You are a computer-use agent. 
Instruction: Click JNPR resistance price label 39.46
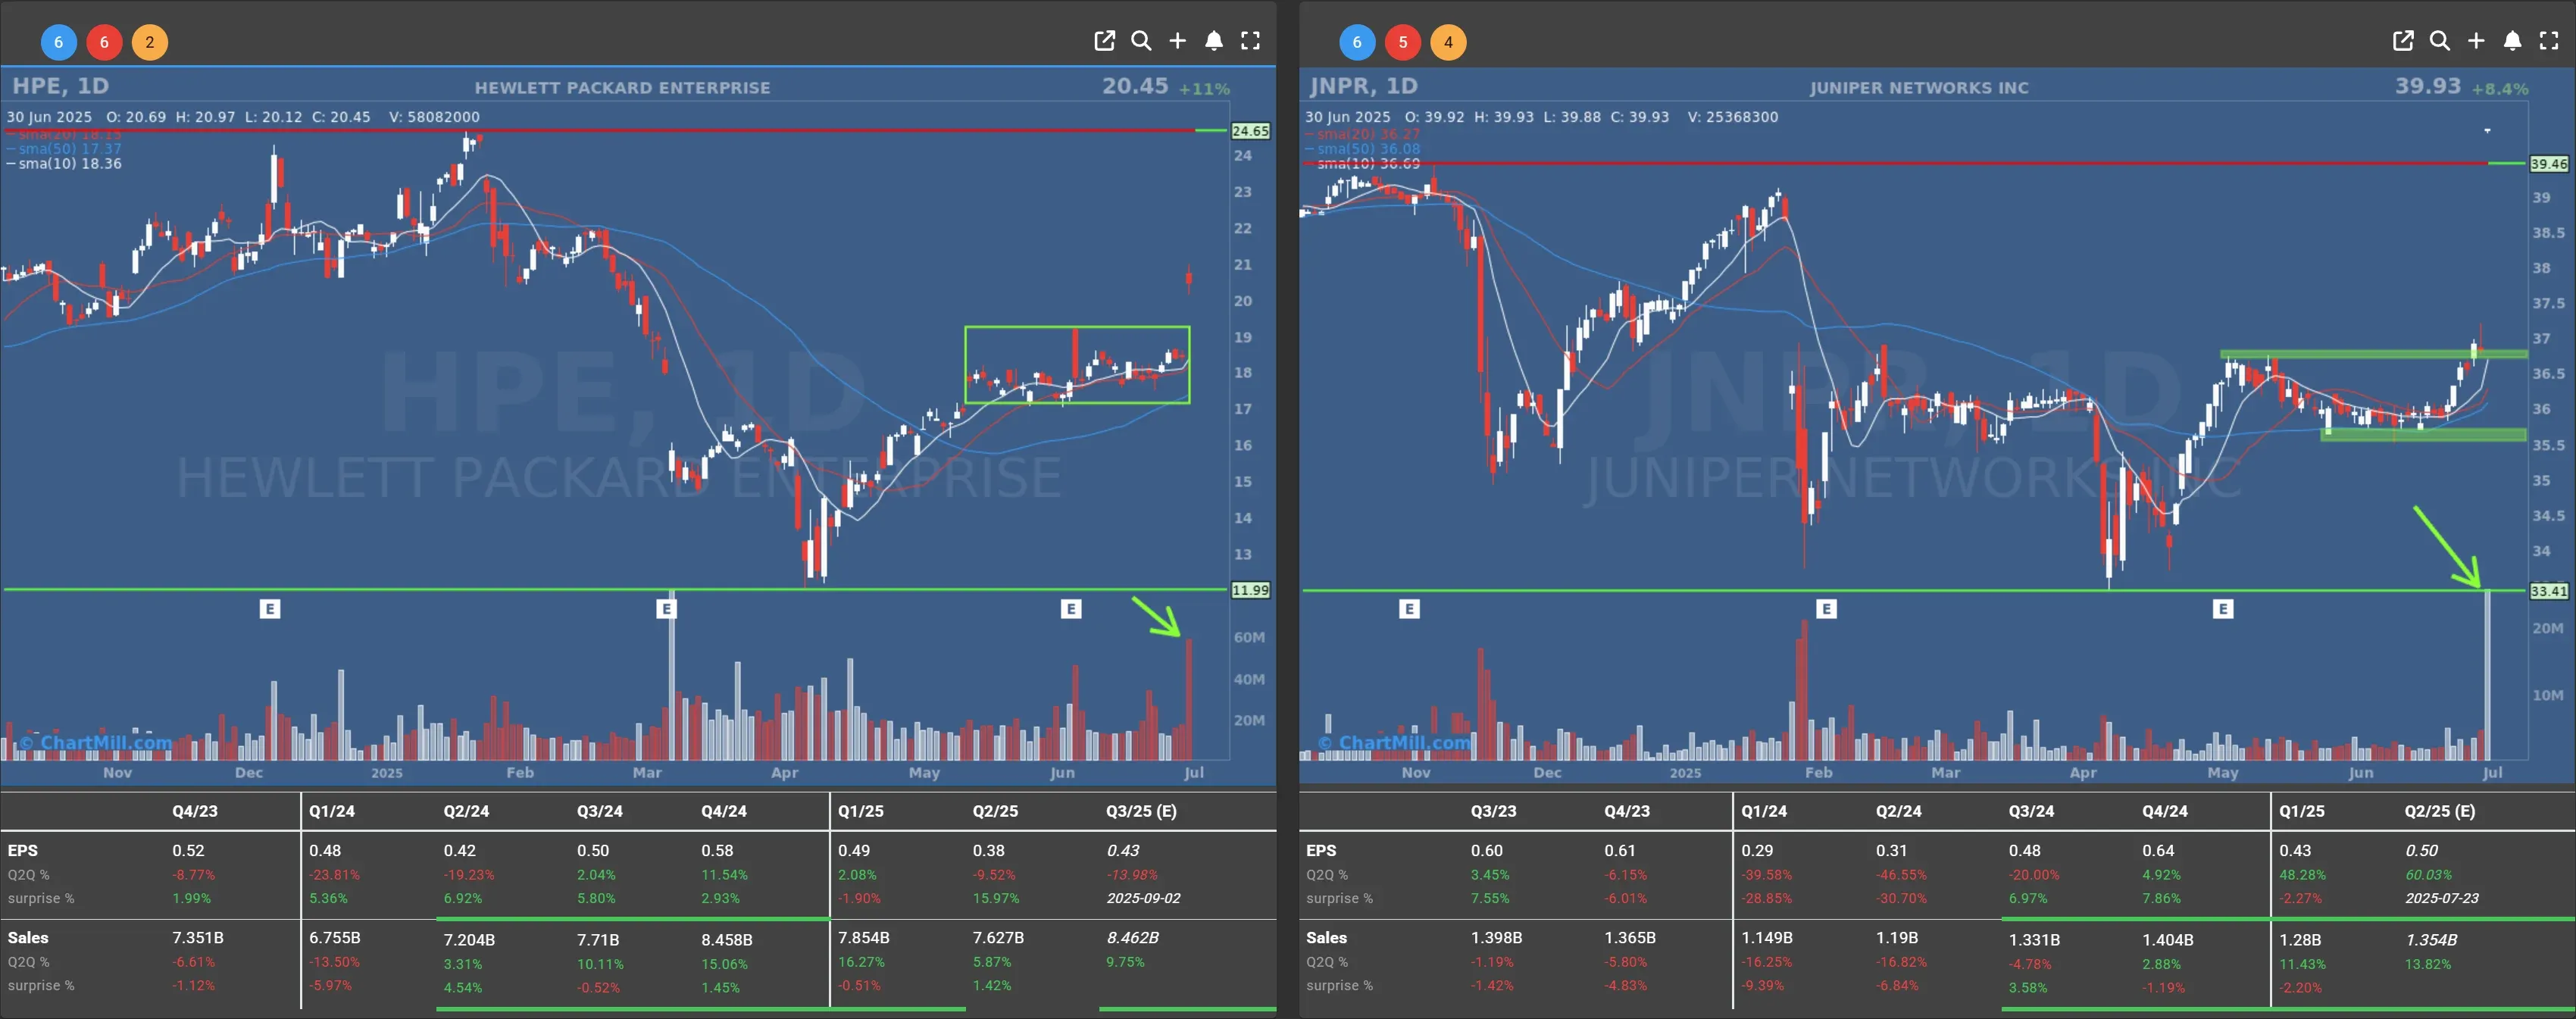pyautogui.click(x=2548, y=164)
